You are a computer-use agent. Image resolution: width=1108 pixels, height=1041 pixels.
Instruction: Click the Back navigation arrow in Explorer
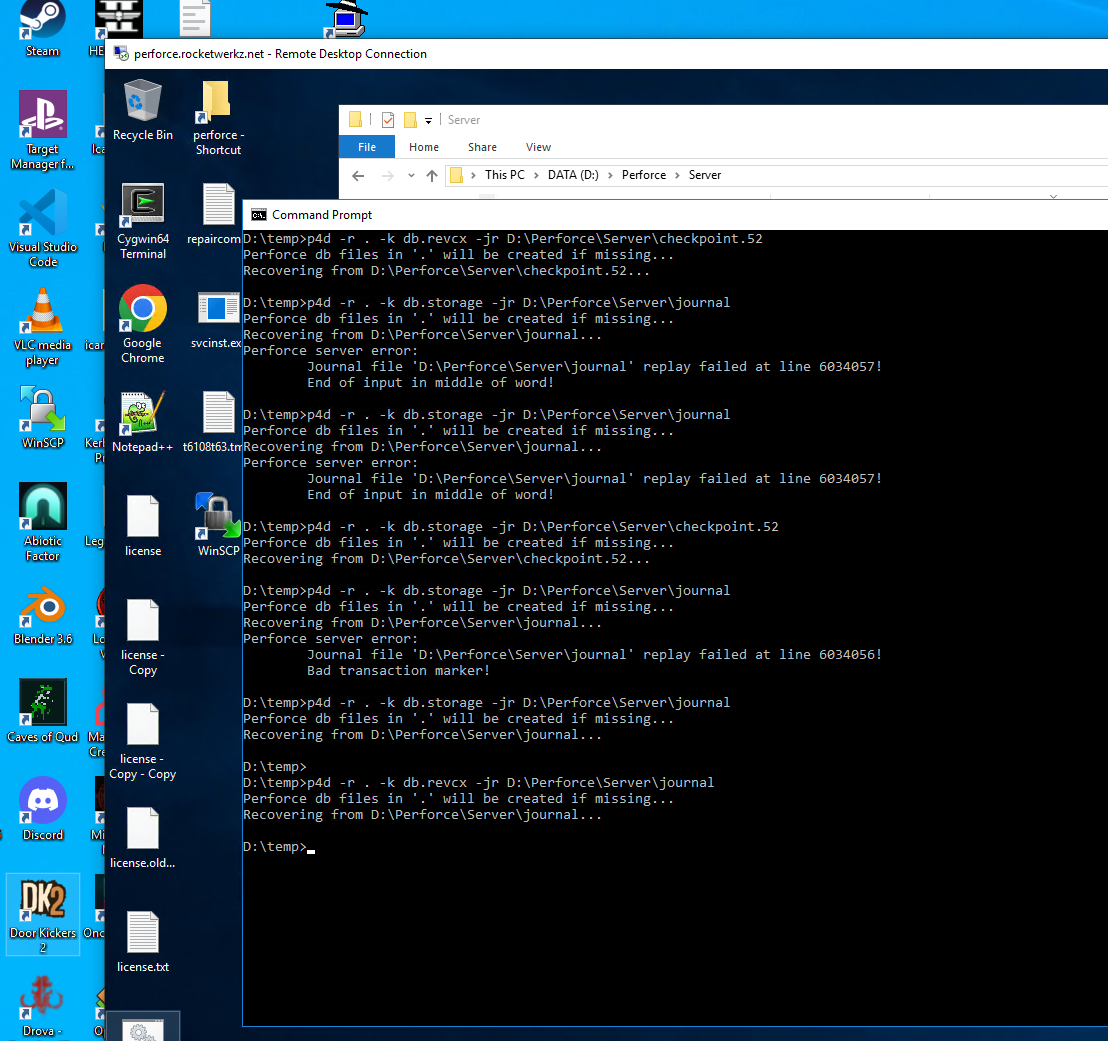(358, 176)
